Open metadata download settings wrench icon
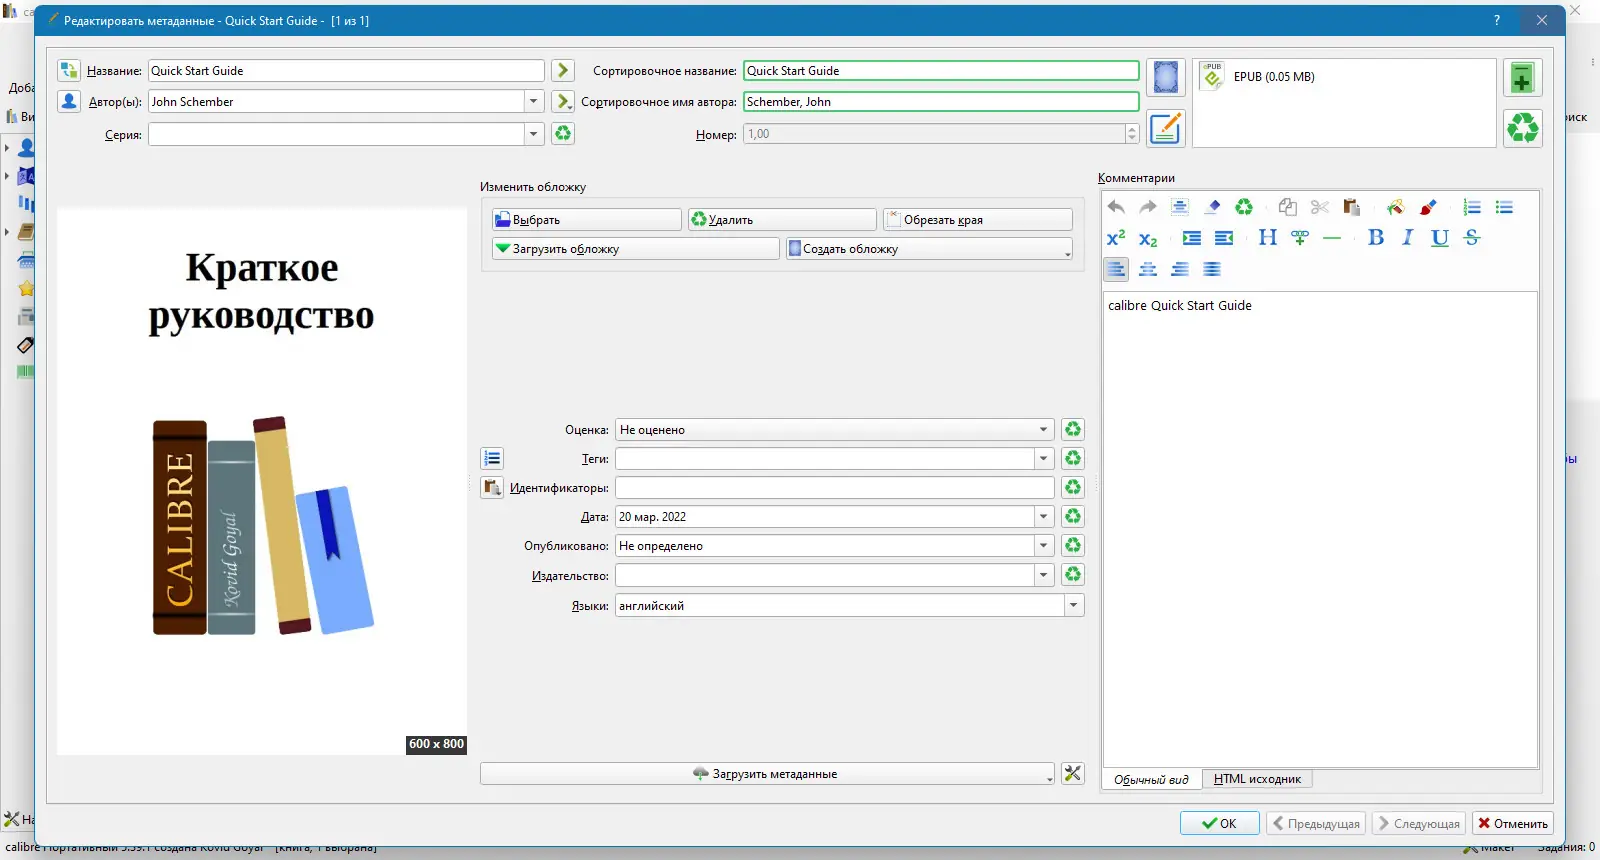 pyautogui.click(x=1073, y=773)
